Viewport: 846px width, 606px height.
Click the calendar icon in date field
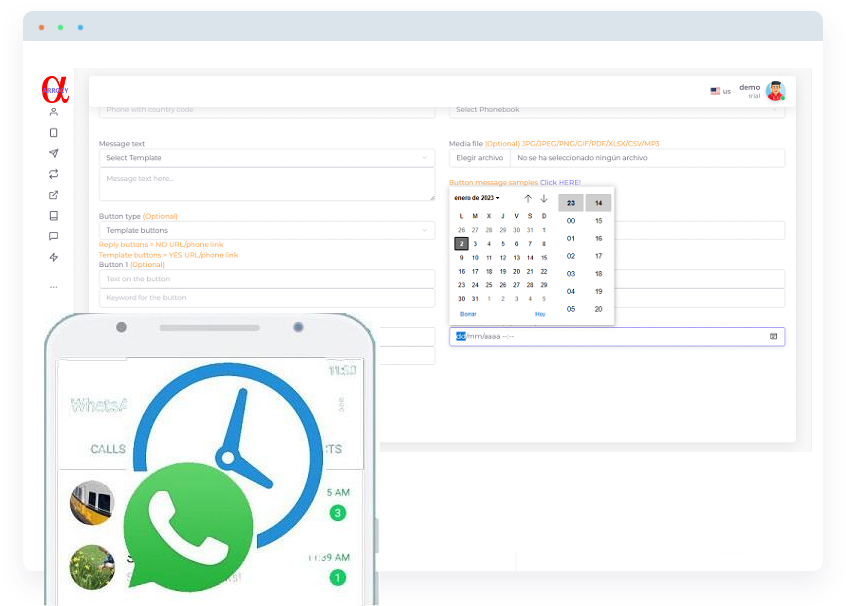click(x=773, y=337)
